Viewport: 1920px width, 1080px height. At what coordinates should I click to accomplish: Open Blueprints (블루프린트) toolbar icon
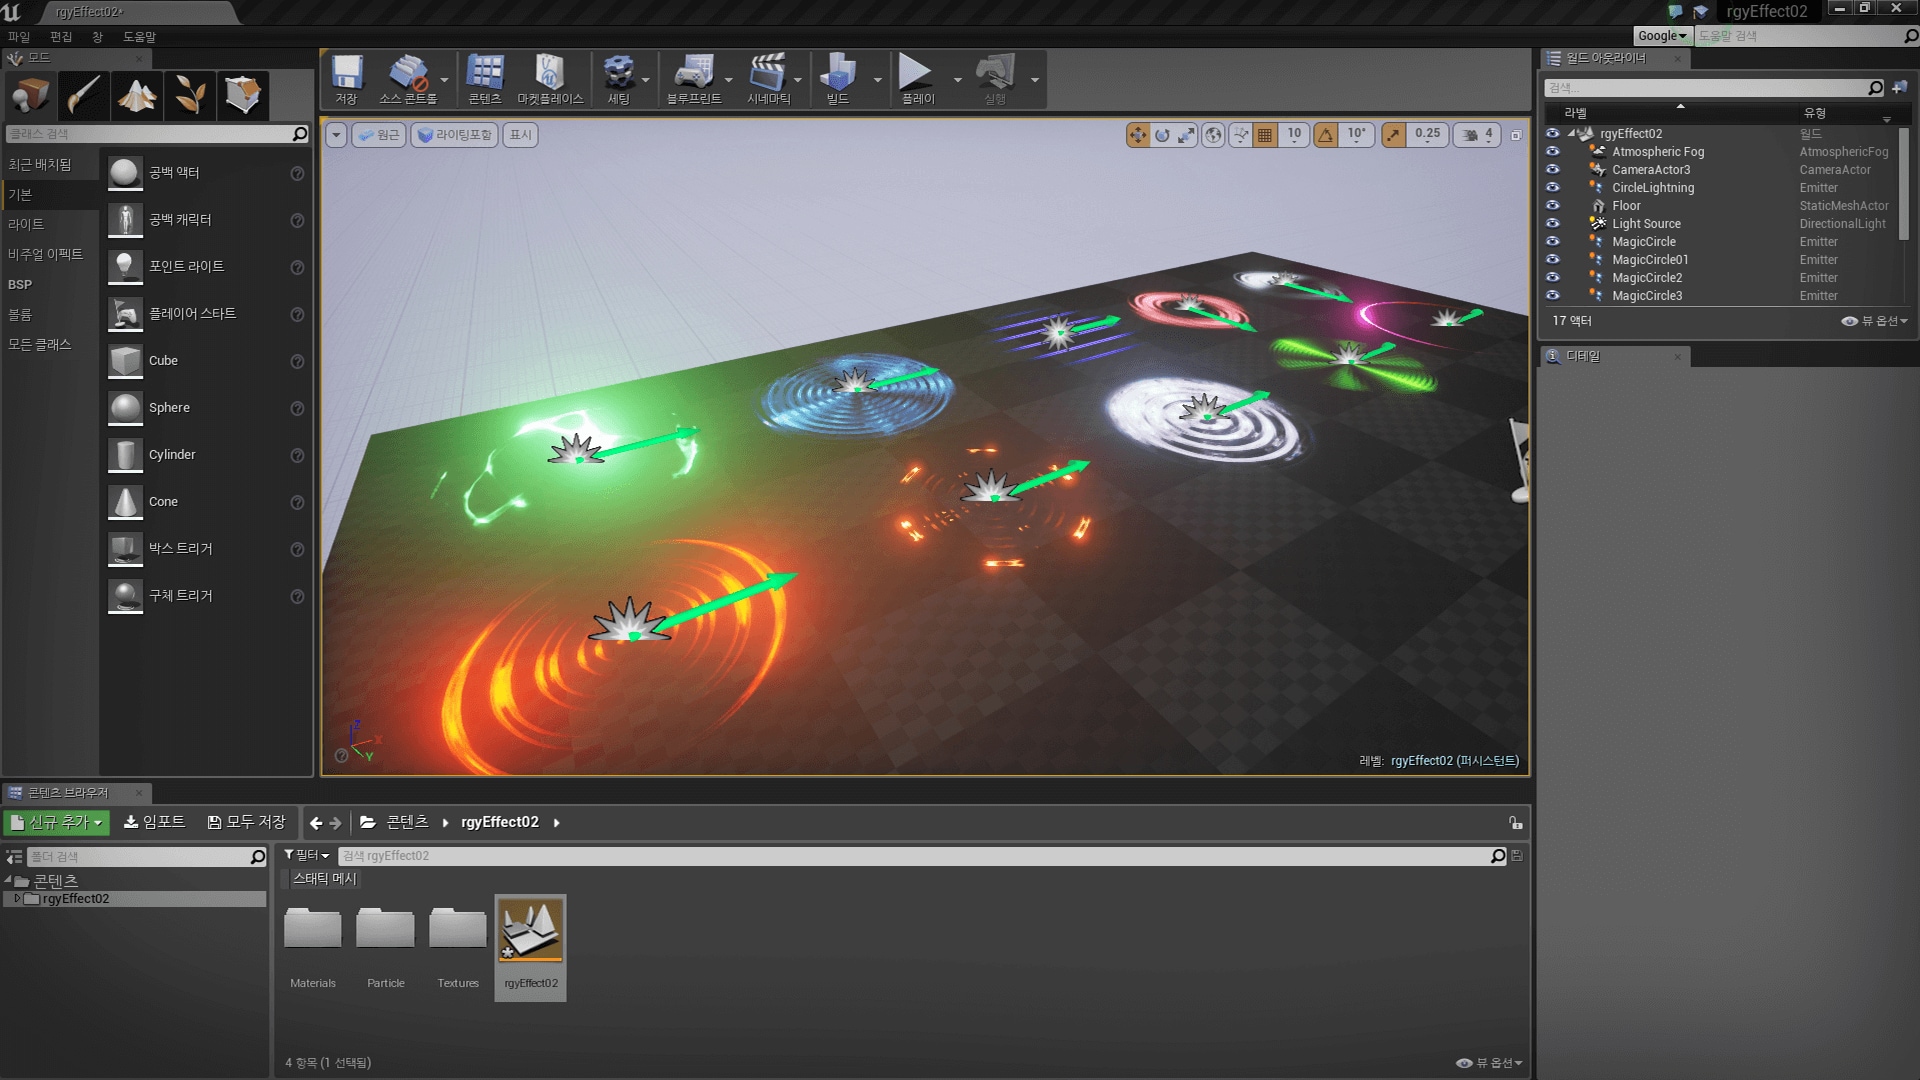pyautogui.click(x=694, y=79)
